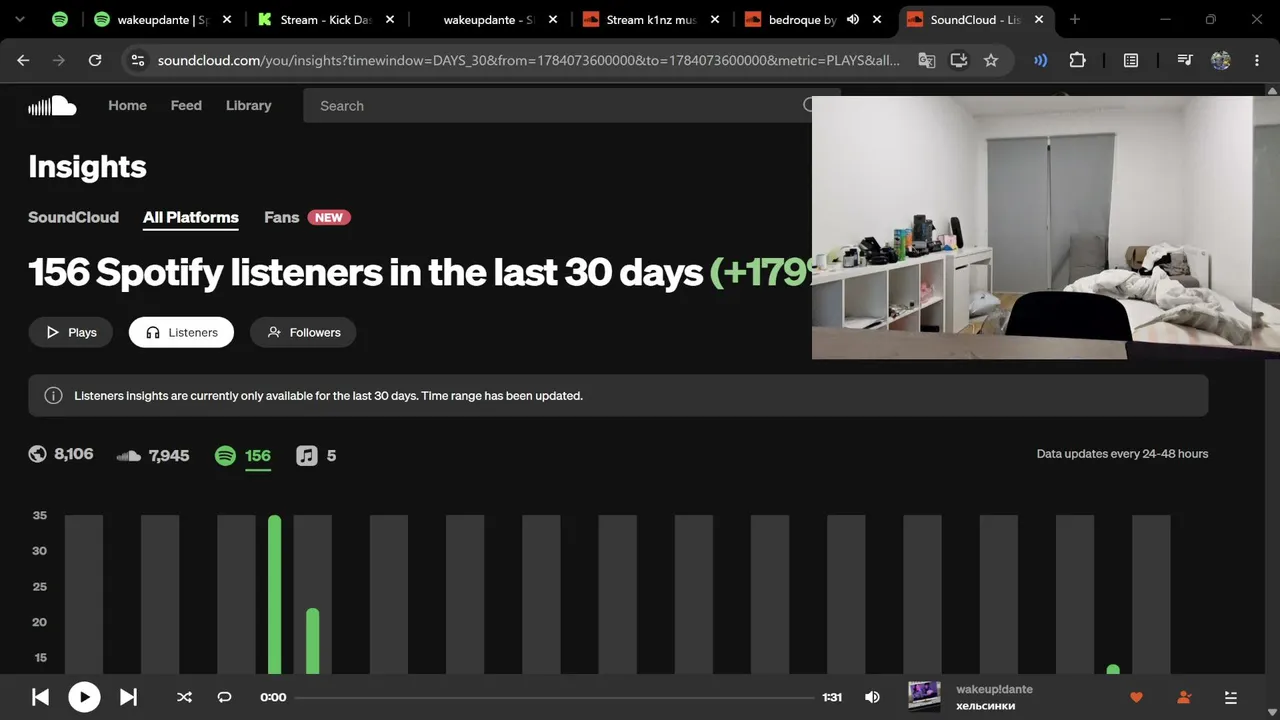The width and height of the screenshot is (1280, 720).
Task: Select the SoundCloud cloud stats icon
Action: 129,456
